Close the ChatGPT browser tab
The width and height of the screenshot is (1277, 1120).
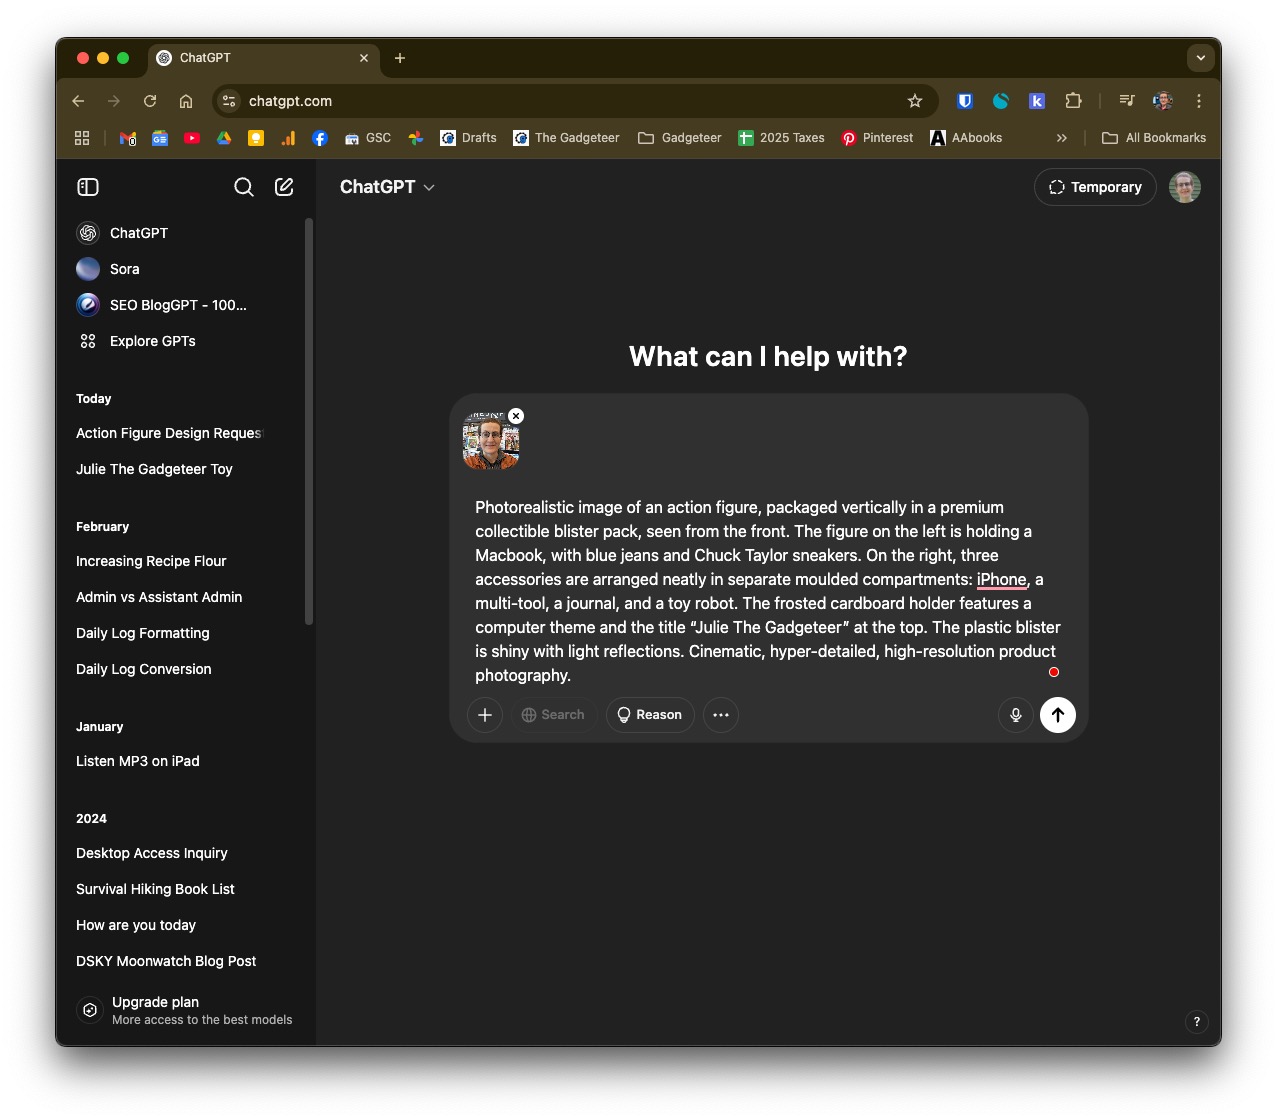[364, 58]
